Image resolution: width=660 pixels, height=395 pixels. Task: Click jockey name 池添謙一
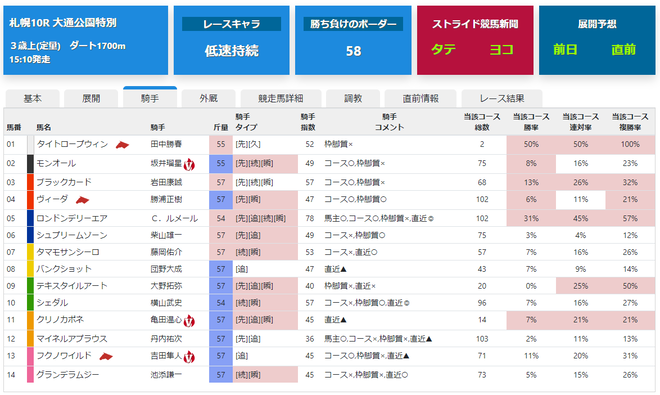click(166, 375)
